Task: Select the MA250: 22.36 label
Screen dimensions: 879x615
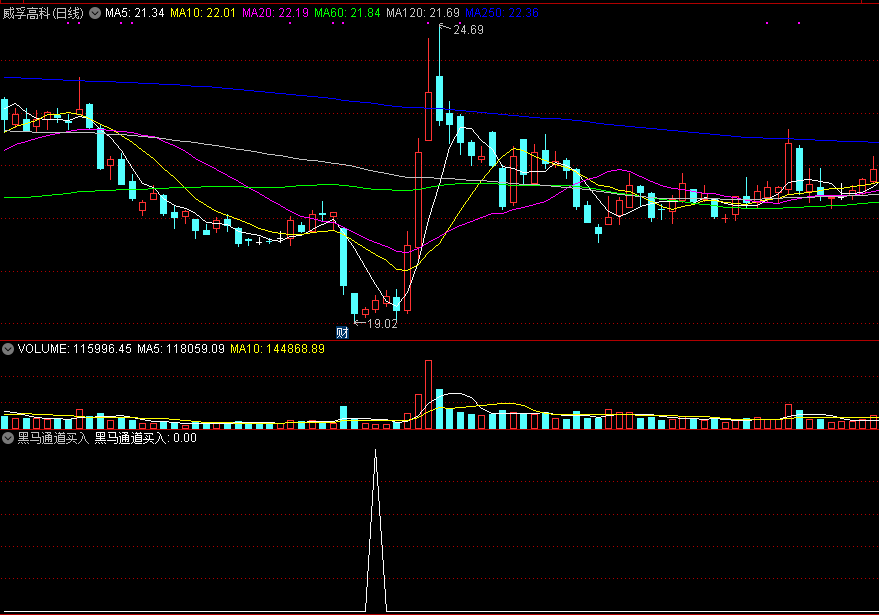Action: [502, 13]
